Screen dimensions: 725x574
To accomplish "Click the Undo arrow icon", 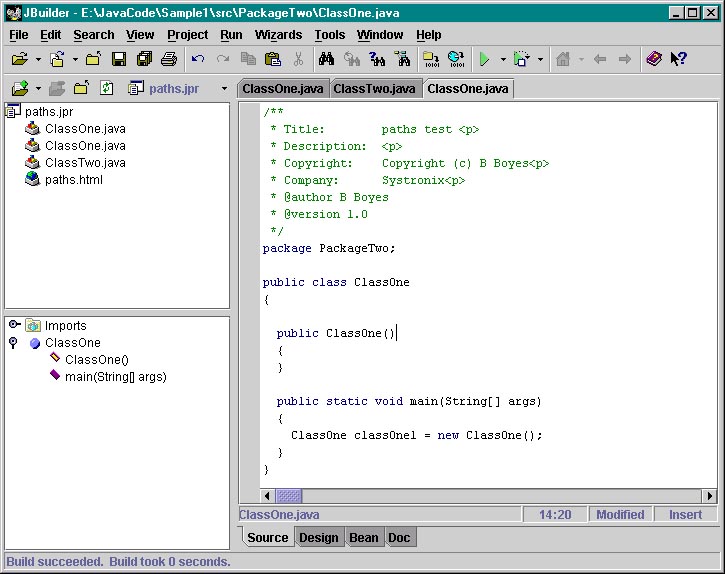I will [198, 60].
